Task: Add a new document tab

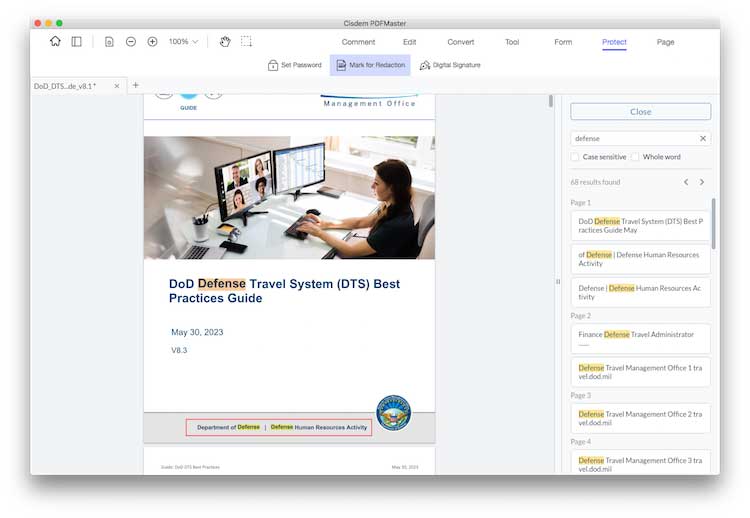Action: [x=136, y=85]
